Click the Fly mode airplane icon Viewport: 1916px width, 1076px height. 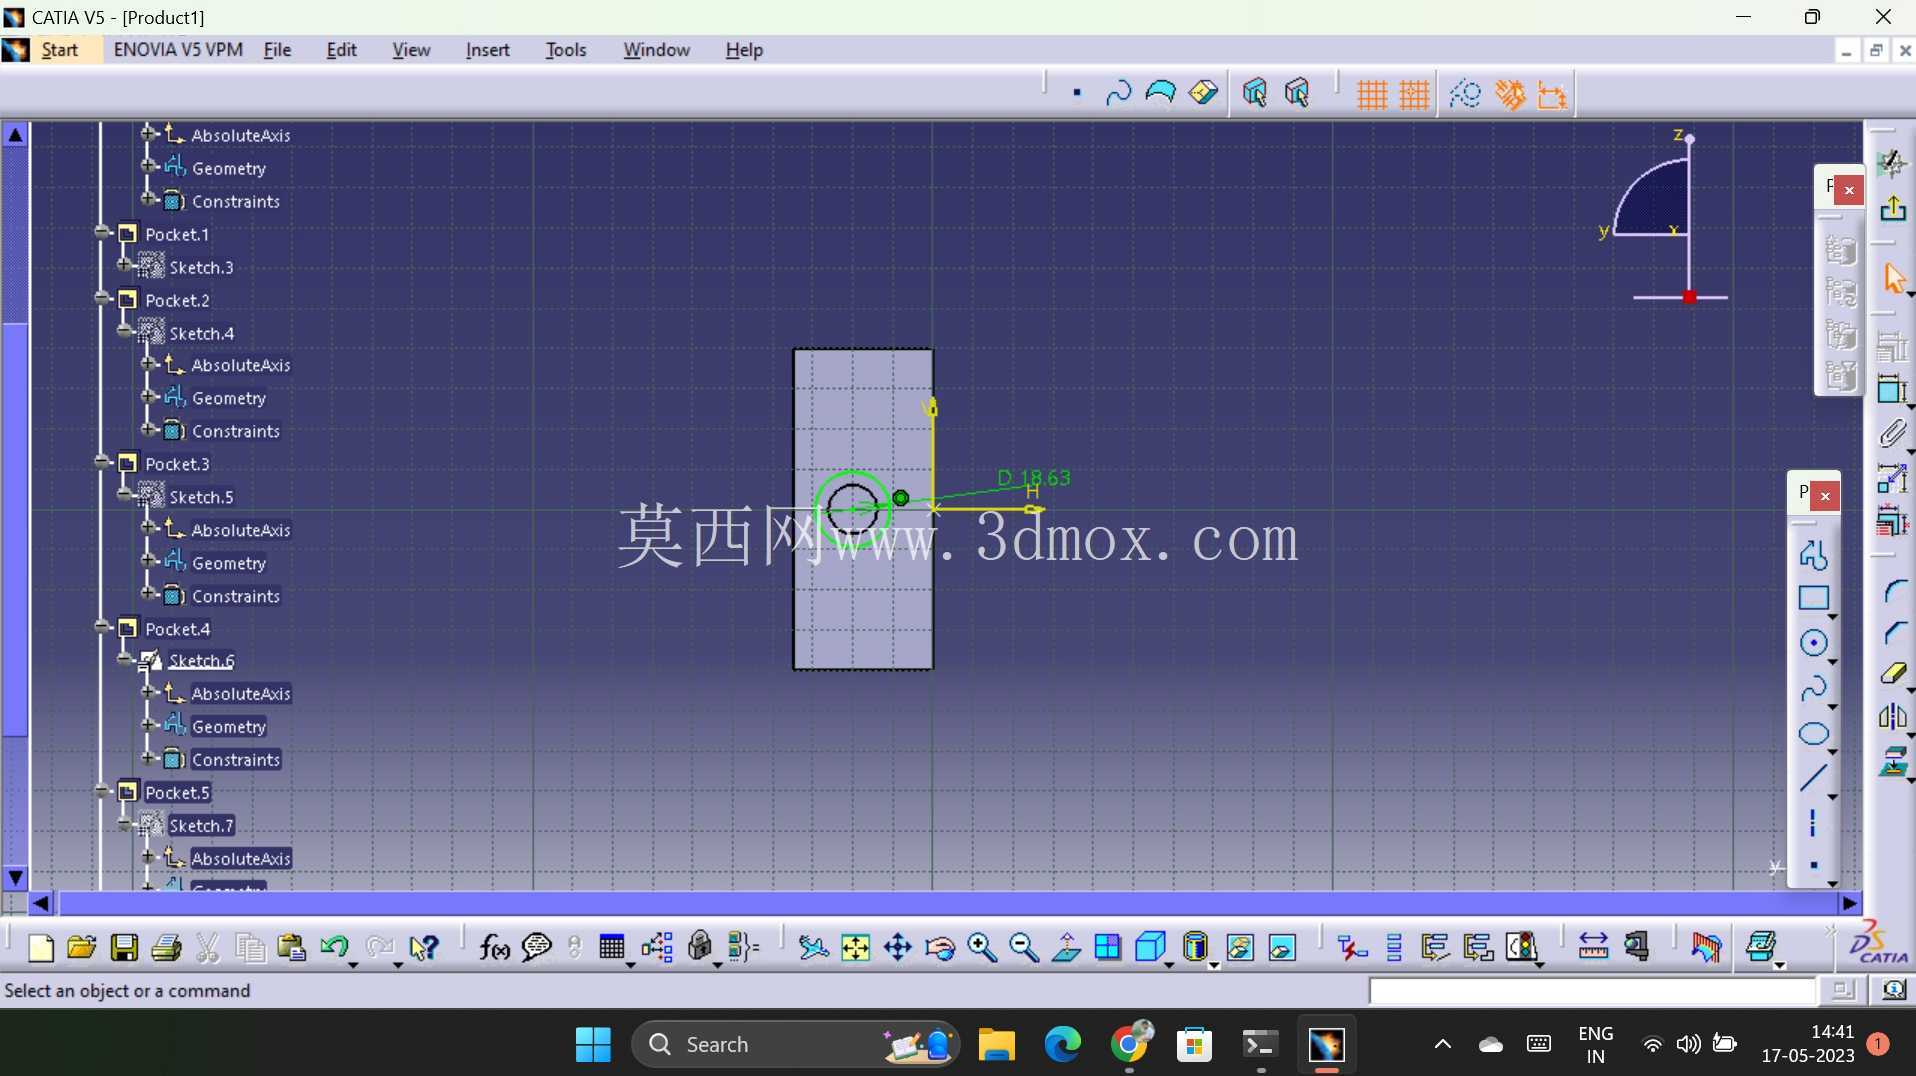pyautogui.click(x=813, y=947)
